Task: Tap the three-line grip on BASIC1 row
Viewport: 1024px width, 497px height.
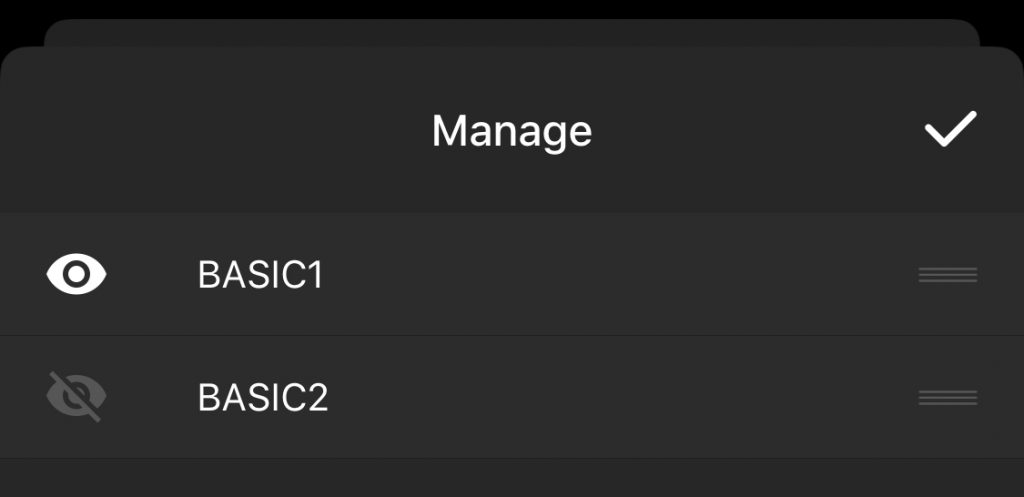Action: pyautogui.click(x=947, y=275)
